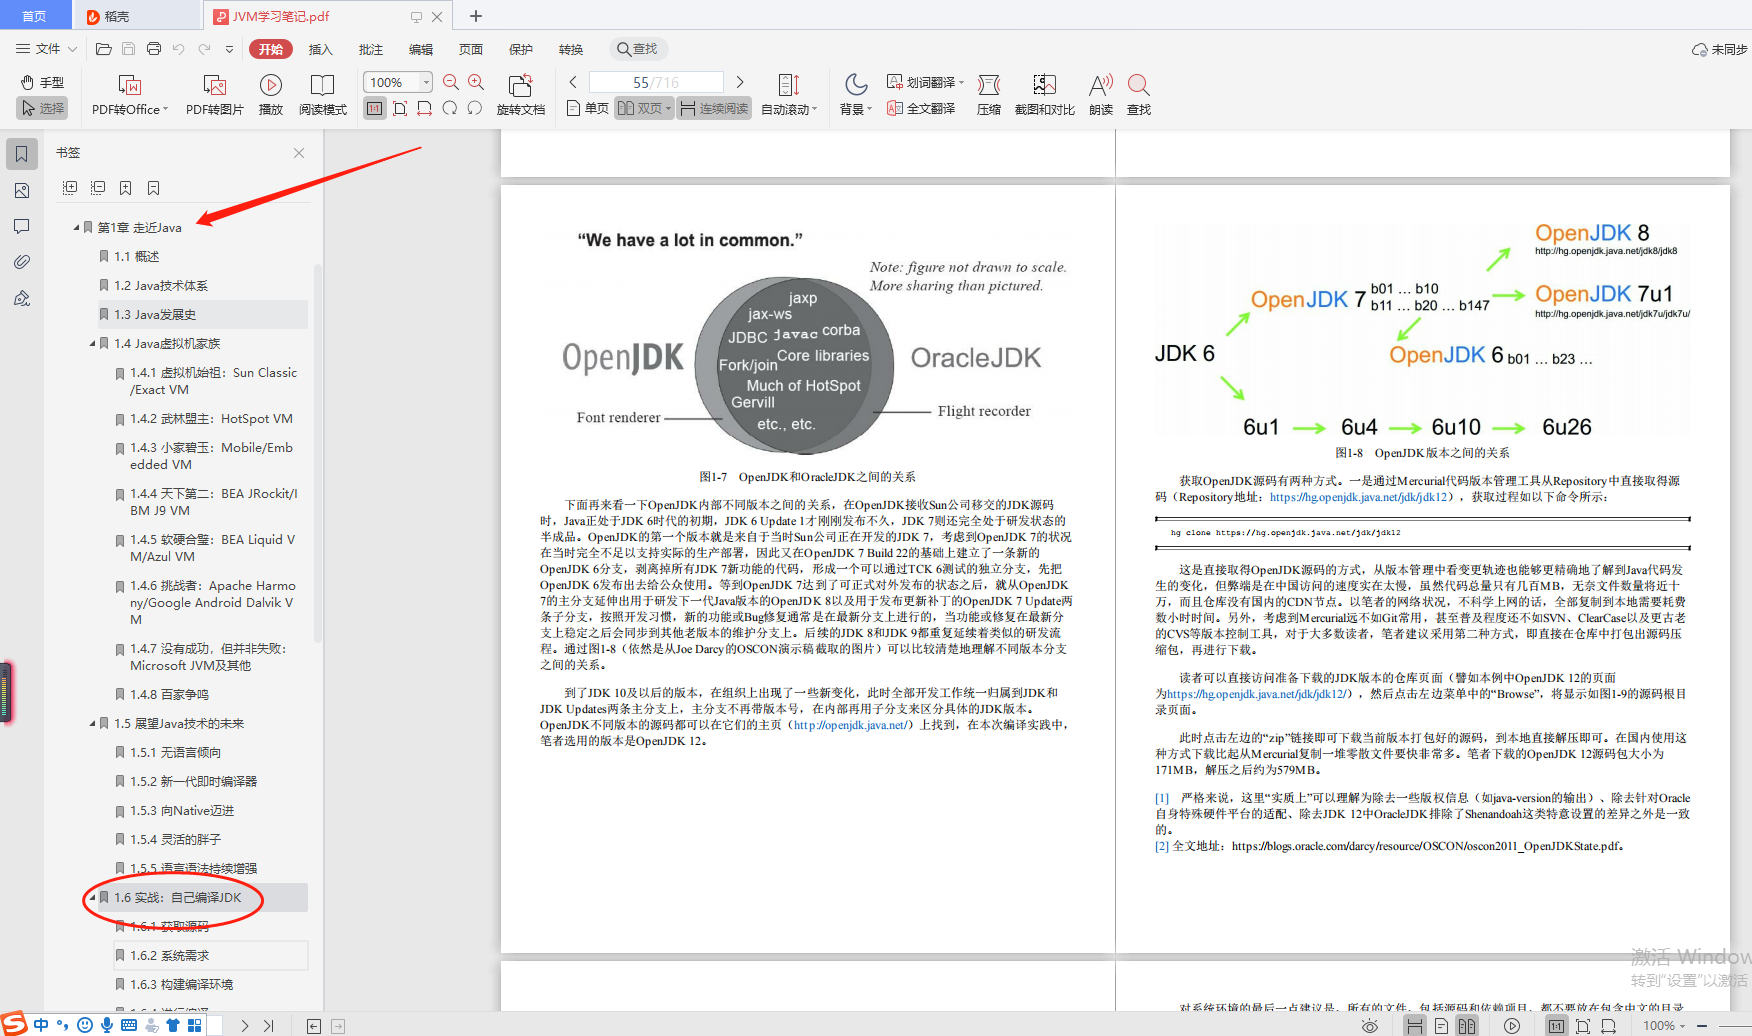
Task: Switch to 编辑 ribbon tab
Action: pos(421,49)
